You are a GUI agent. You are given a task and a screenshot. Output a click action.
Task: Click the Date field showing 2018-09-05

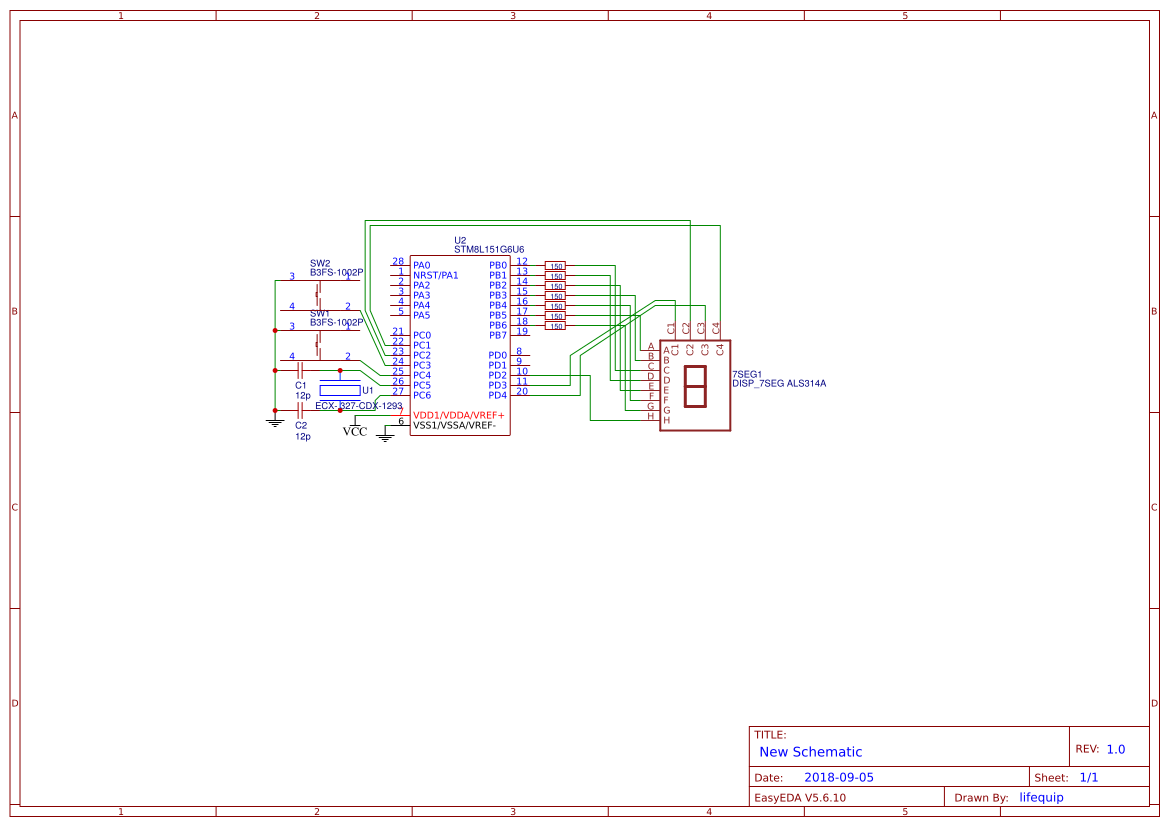coord(841,776)
